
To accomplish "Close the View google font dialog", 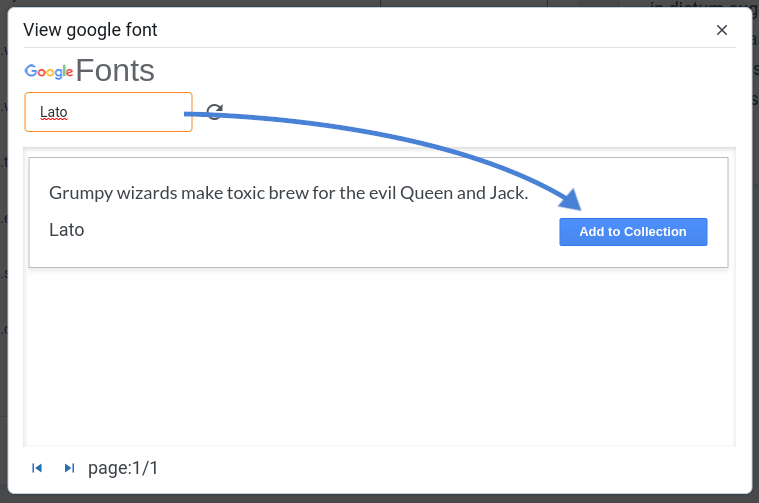I will coord(722,30).
